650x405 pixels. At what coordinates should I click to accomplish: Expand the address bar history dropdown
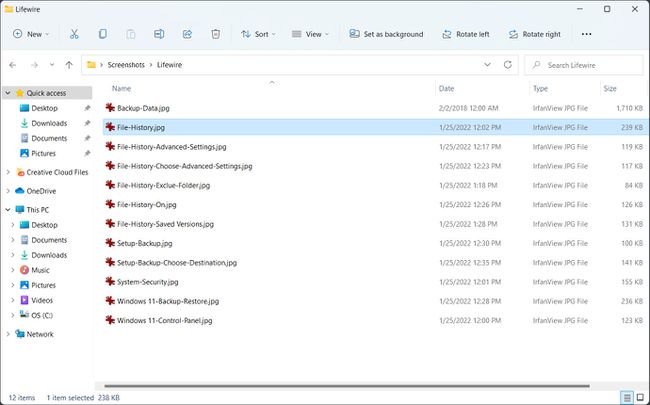488,65
